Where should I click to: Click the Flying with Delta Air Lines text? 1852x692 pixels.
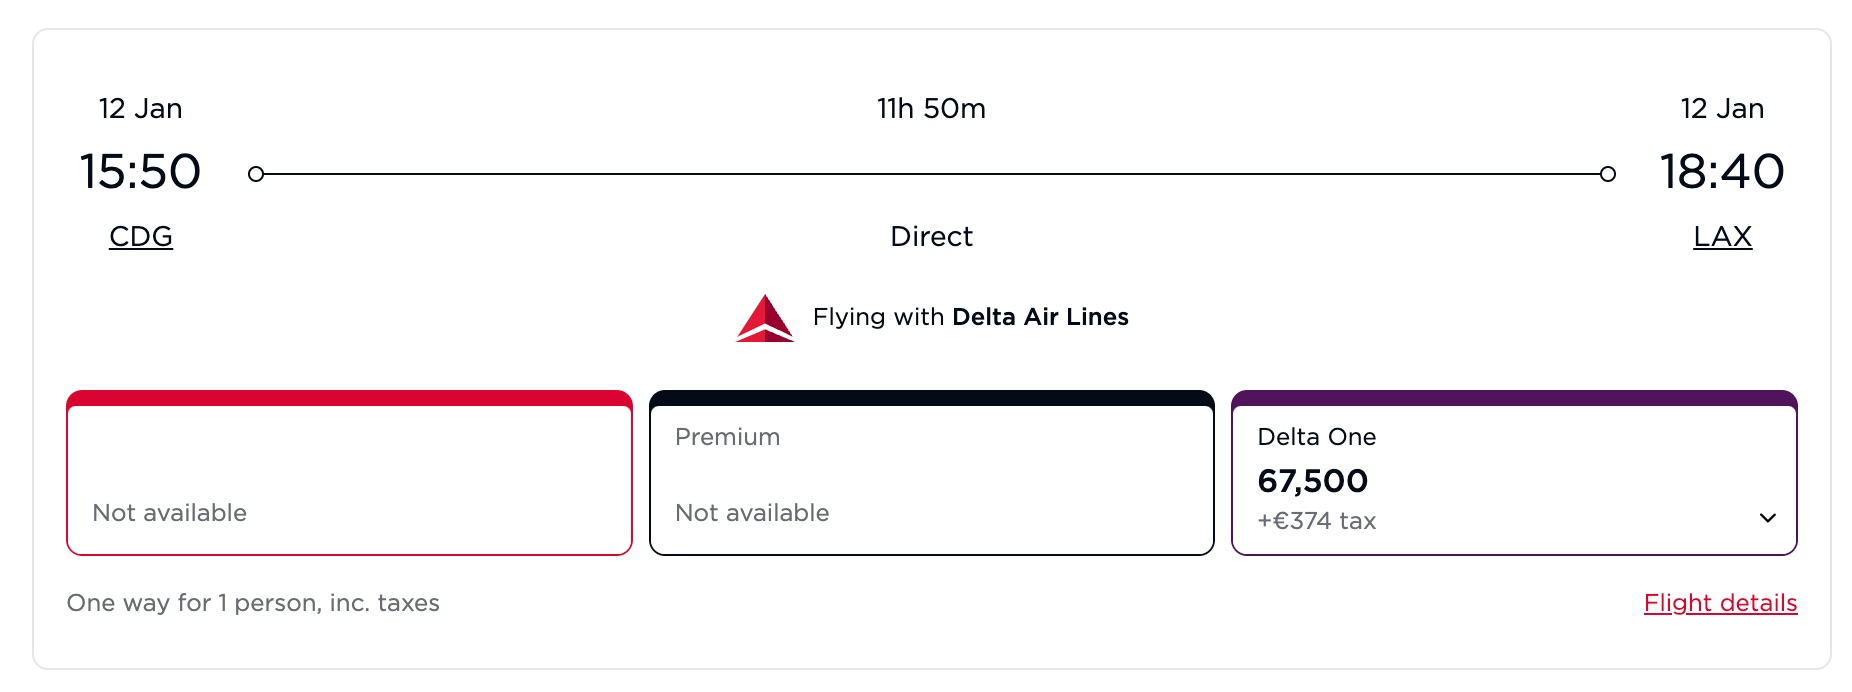pyautogui.click(x=970, y=317)
